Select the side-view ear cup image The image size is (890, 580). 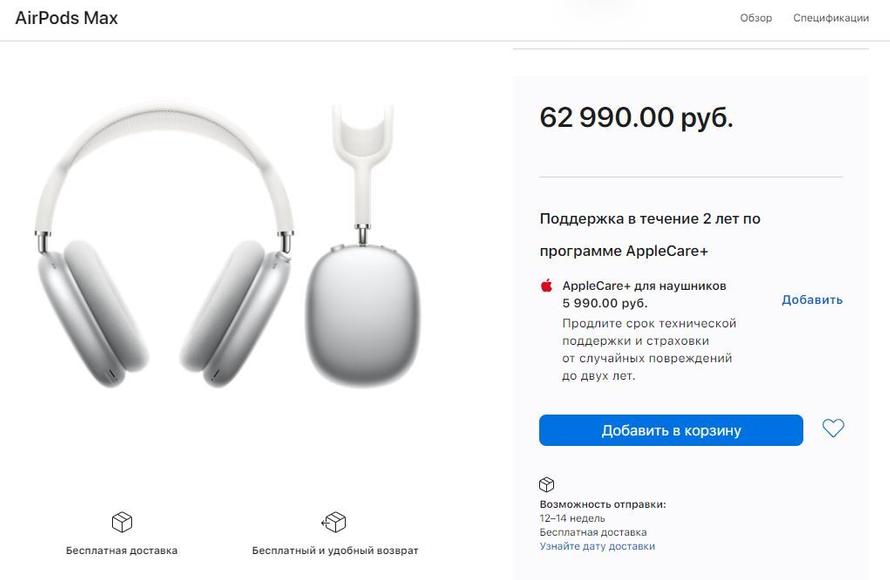(363, 245)
